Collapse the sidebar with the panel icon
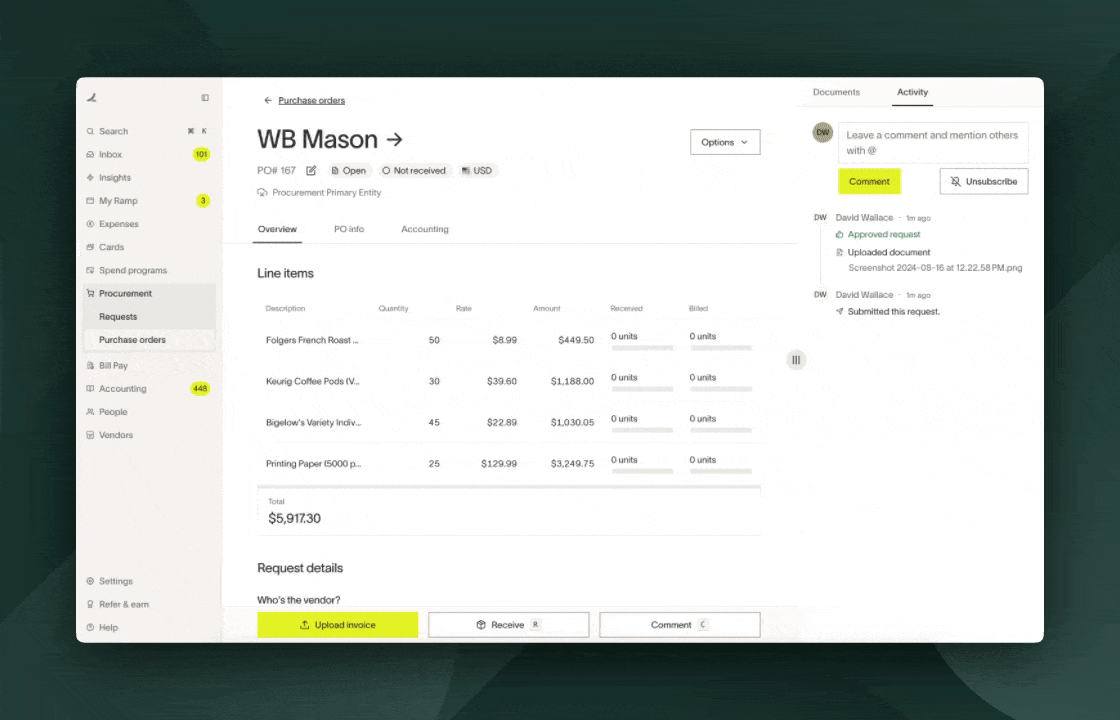The height and width of the screenshot is (720, 1120). pyautogui.click(x=205, y=98)
